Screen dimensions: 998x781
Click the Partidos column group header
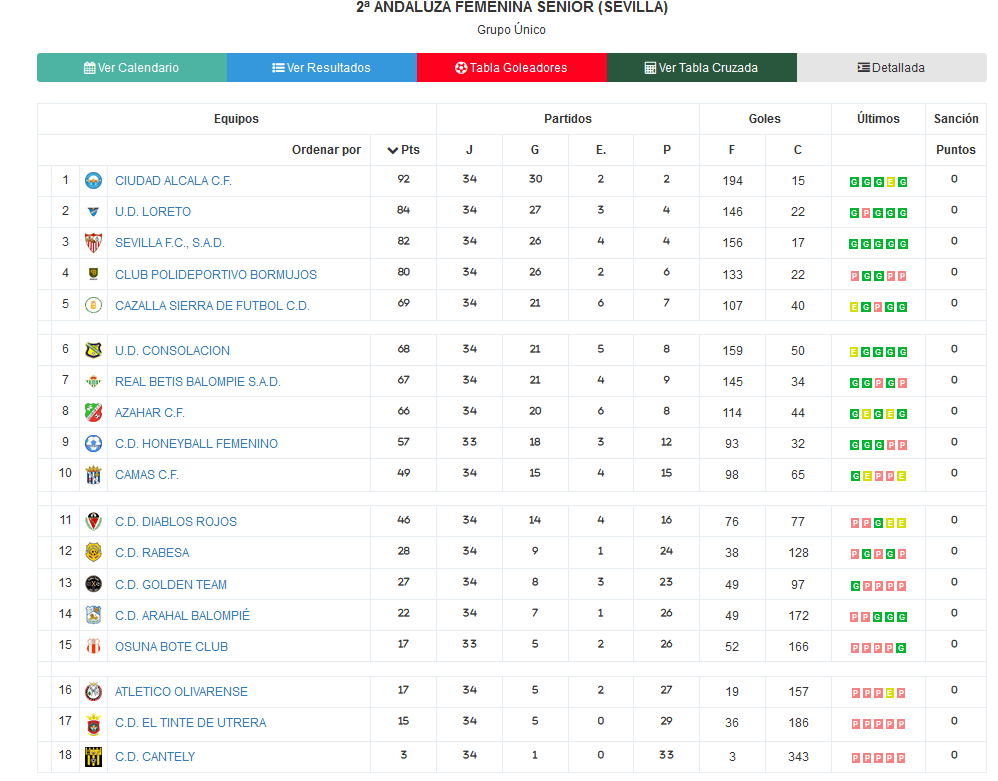tap(568, 118)
